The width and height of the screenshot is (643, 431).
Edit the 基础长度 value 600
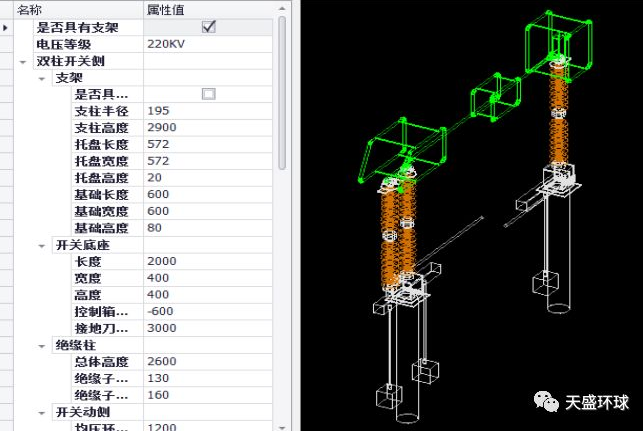pyautogui.click(x=208, y=194)
